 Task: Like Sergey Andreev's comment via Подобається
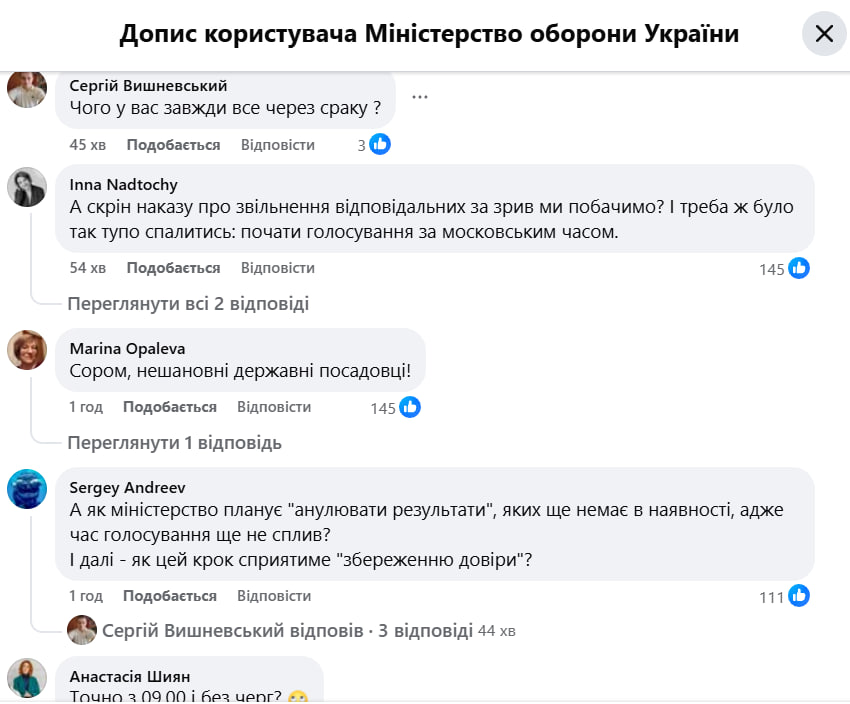coord(169,596)
